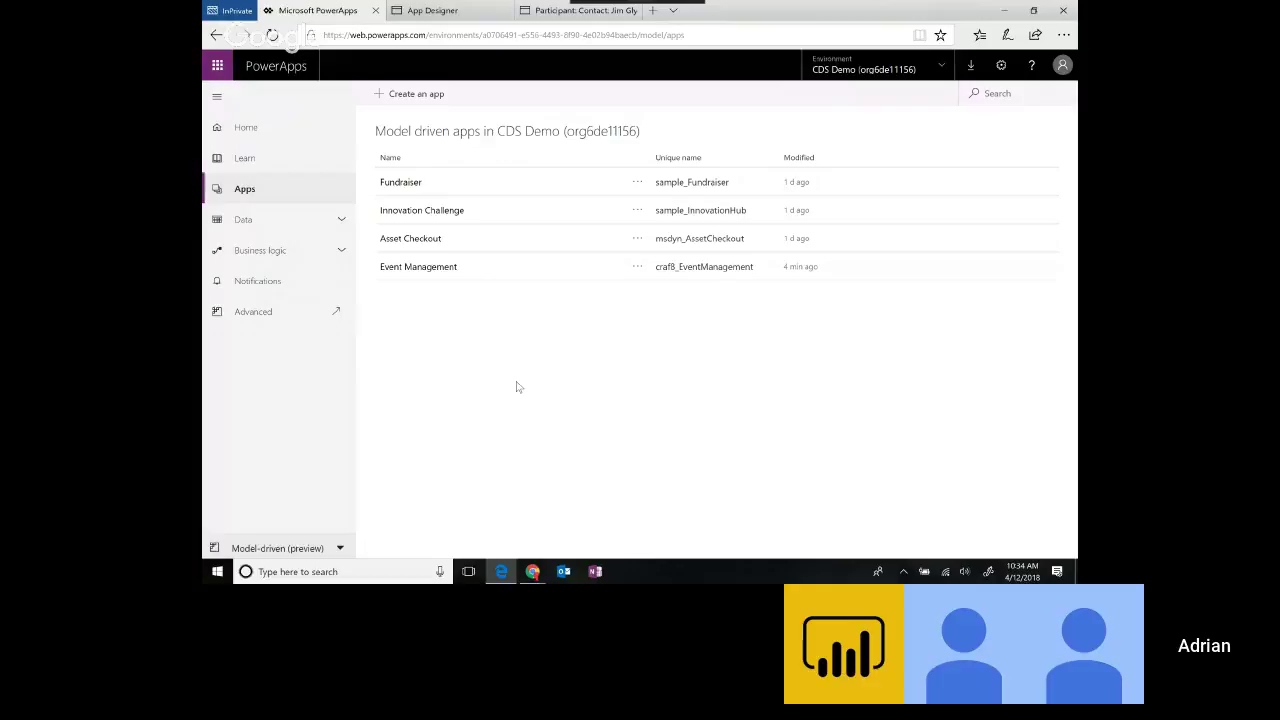Image resolution: width=1280 pixels, height=720 pixels.
Task: Open the Windows Start menu
Action: 217,572
